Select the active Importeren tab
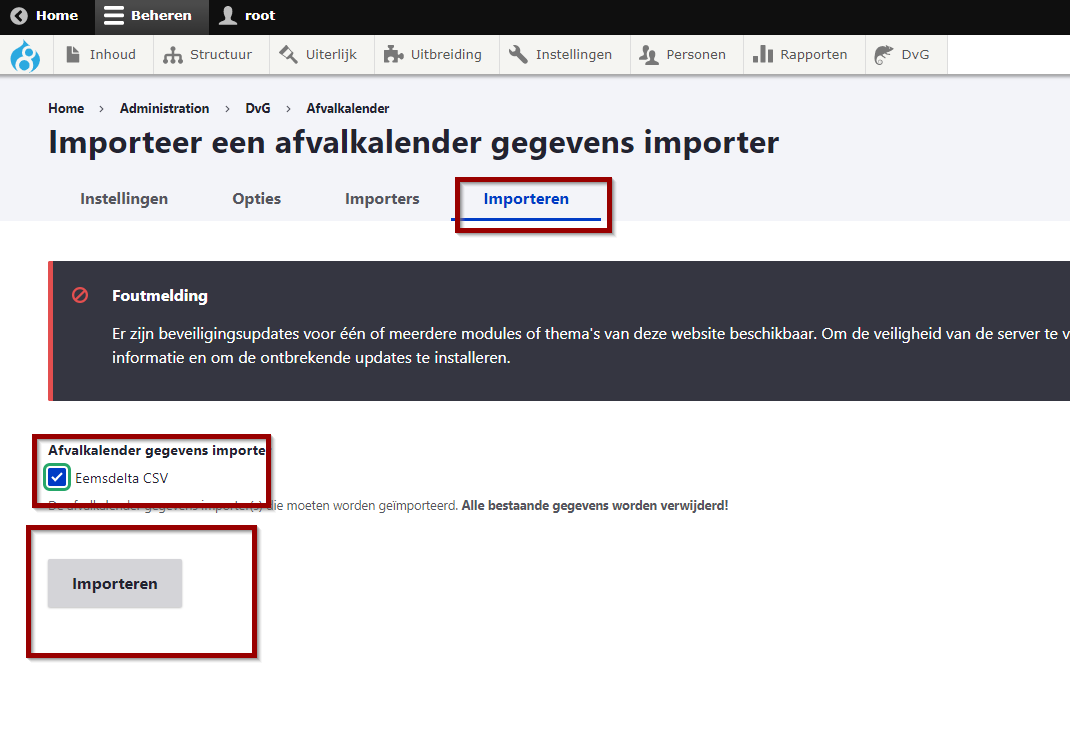 click(526, 199)
